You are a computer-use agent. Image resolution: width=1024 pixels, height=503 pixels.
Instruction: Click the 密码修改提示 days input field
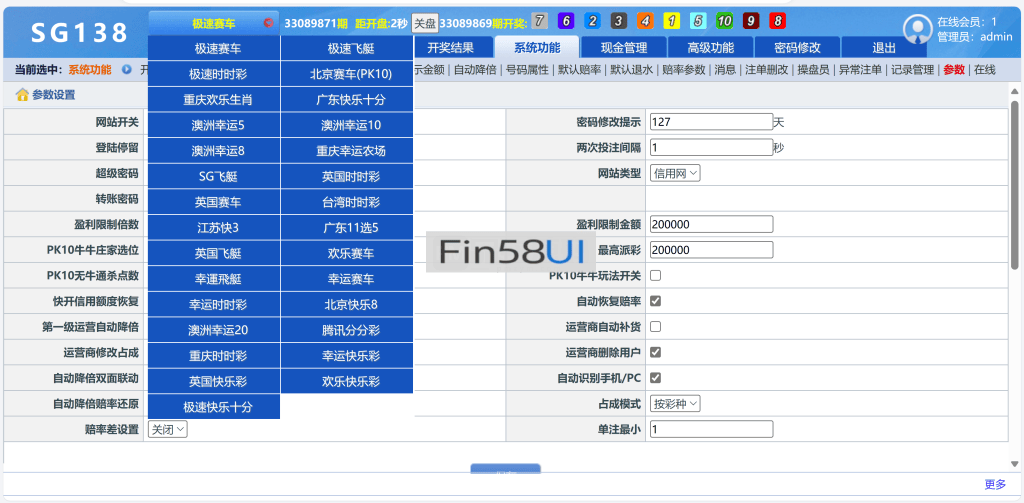click(x=710, y=121)
